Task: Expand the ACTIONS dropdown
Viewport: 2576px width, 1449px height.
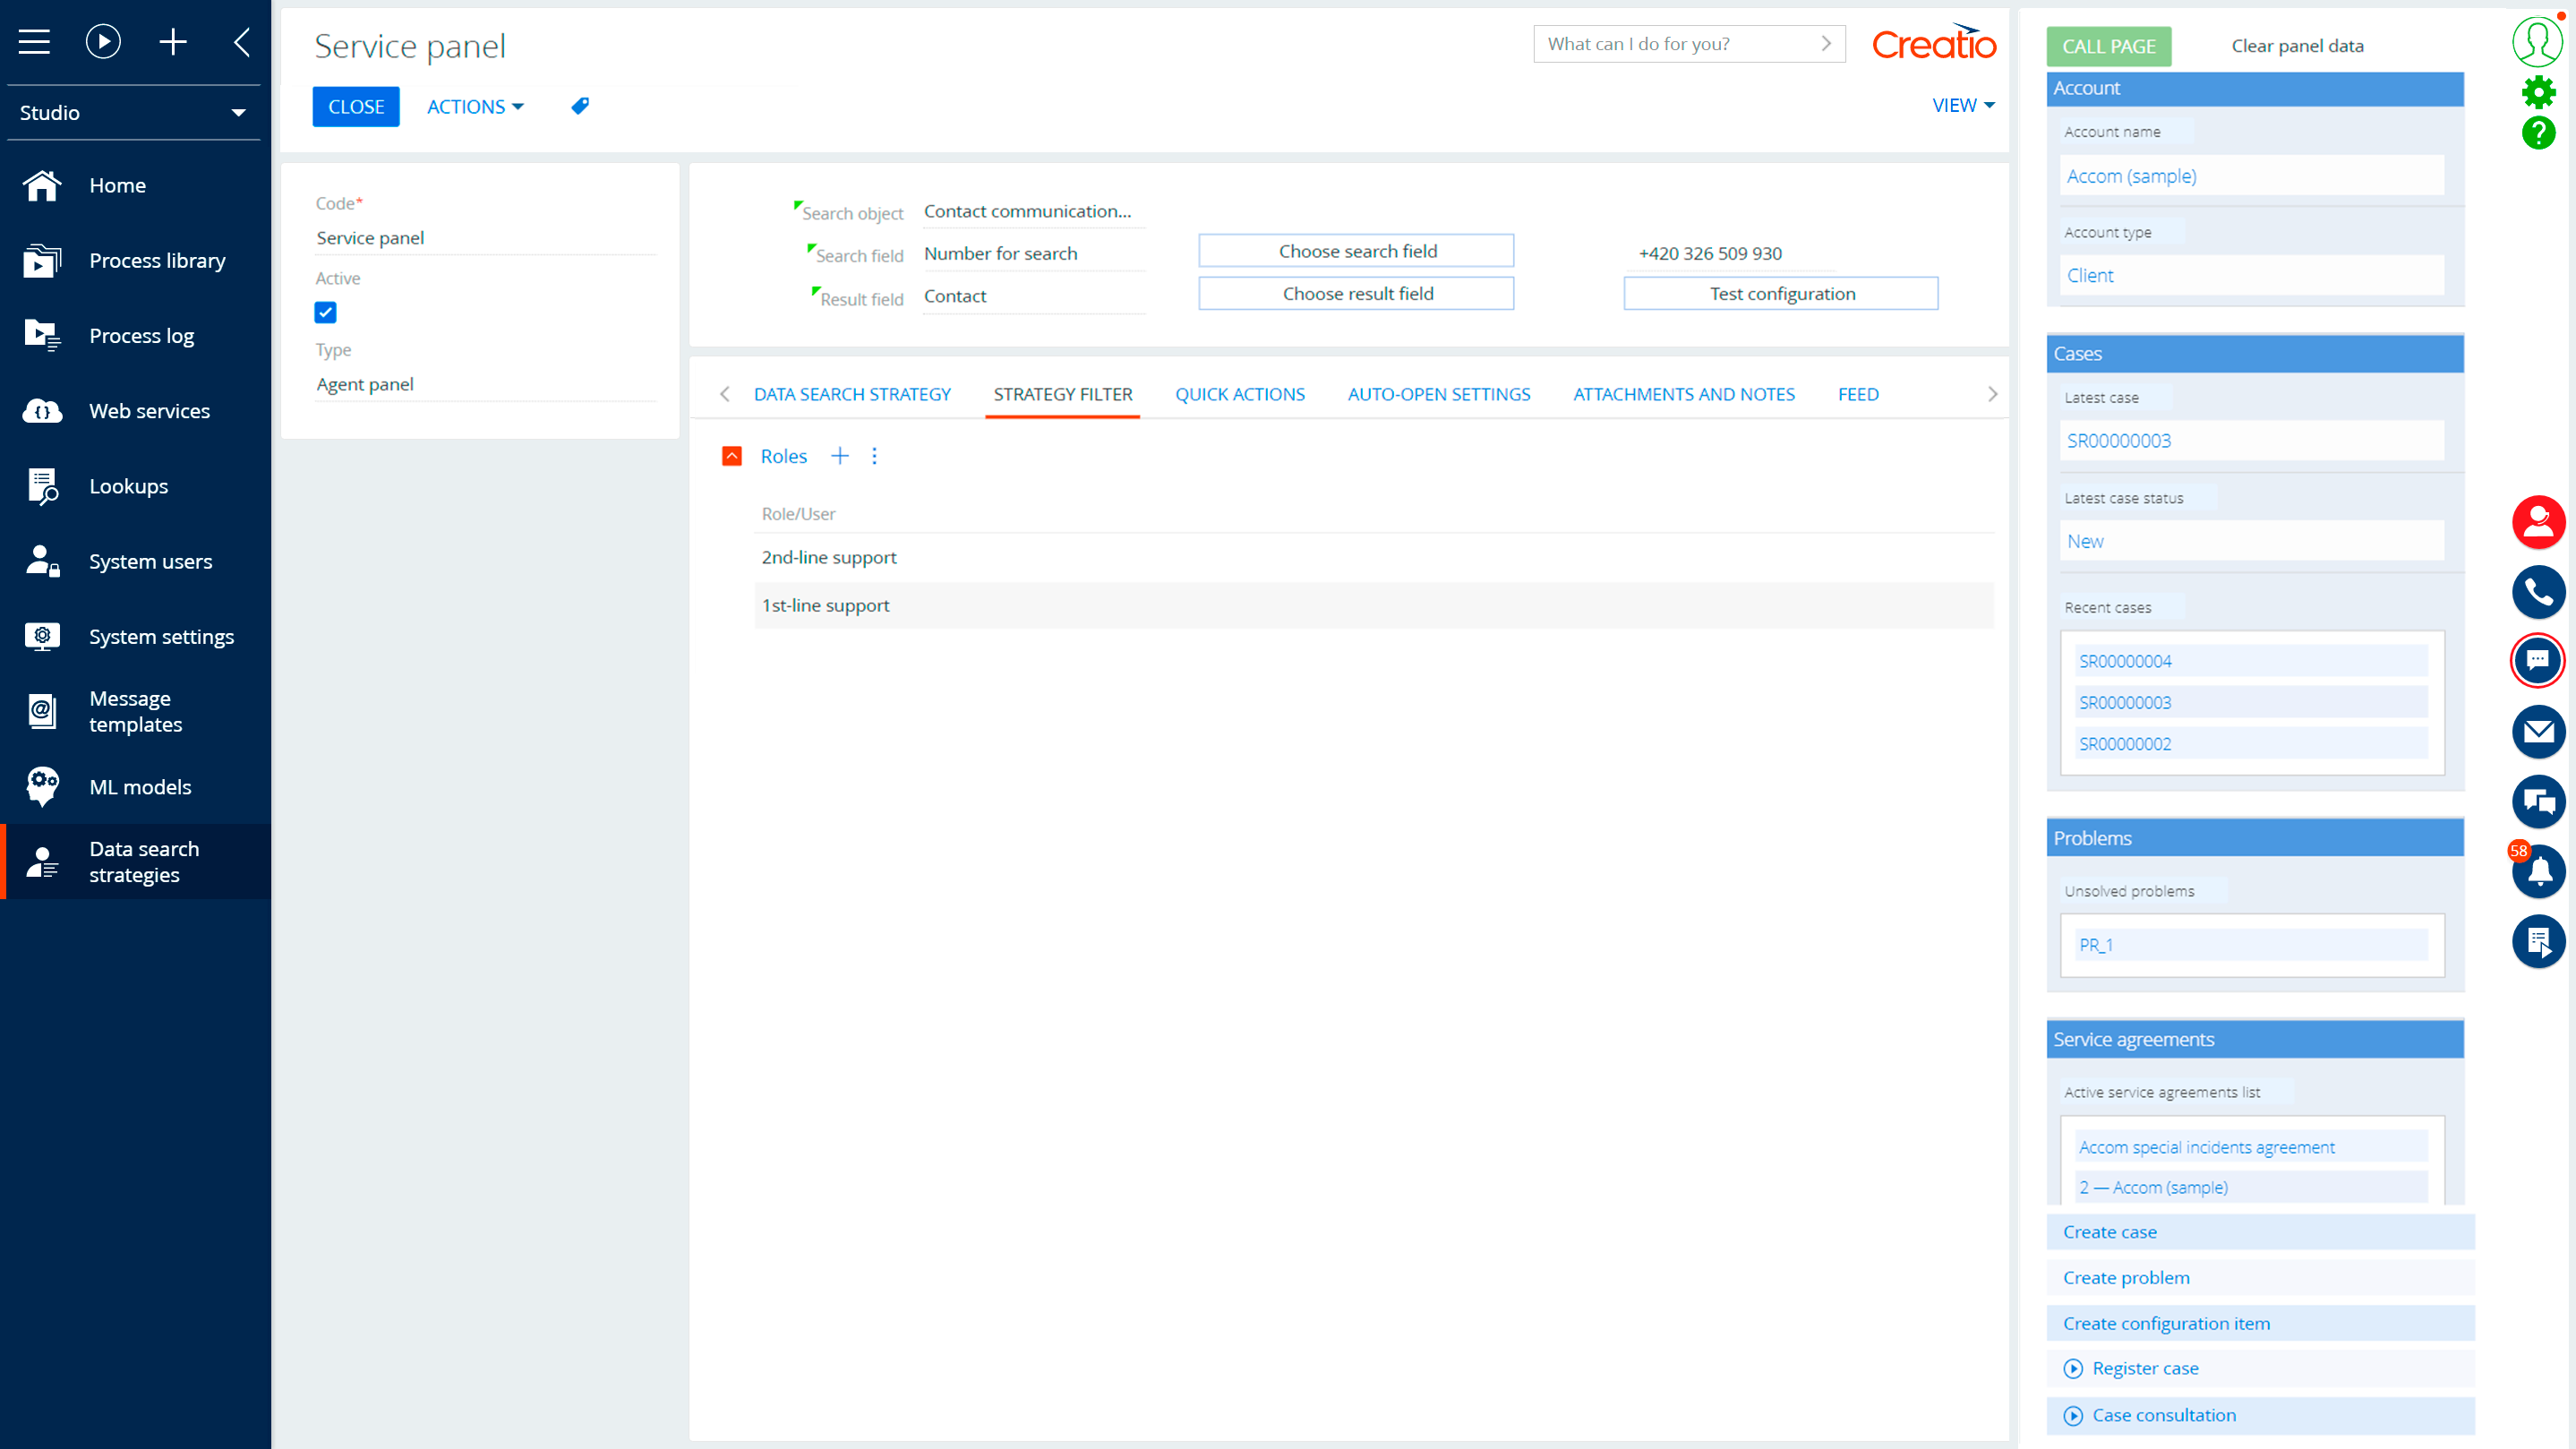Action: (x=475, y=106)
